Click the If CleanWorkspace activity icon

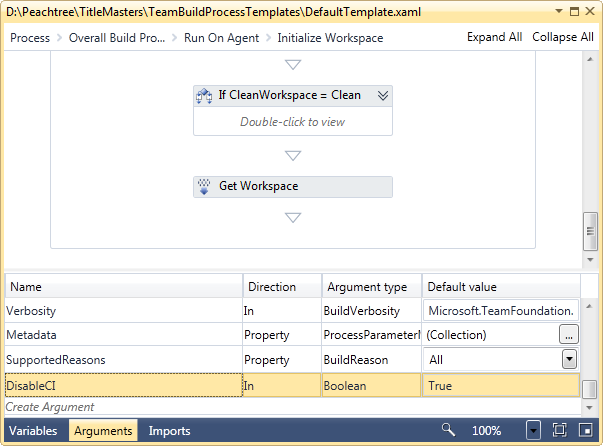204,96
